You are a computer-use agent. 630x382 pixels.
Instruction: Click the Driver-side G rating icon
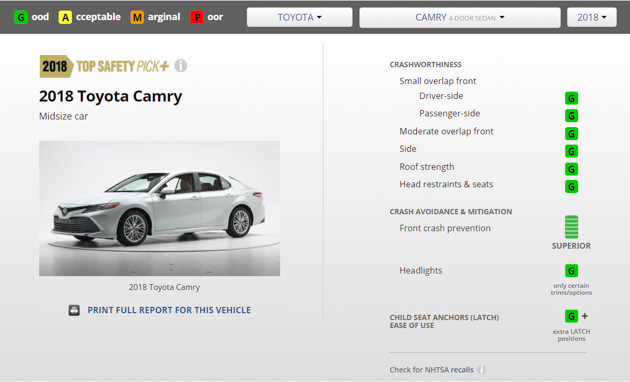click(571, 98)
